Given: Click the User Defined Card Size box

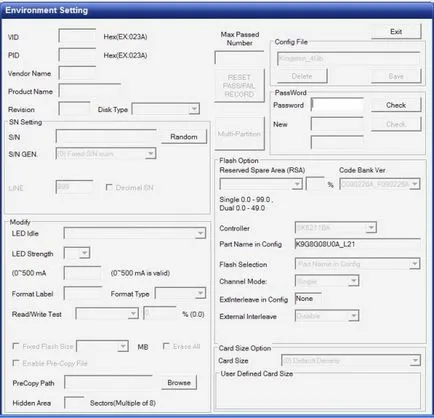Looking at the screenshot, I should tap(319, 392).
